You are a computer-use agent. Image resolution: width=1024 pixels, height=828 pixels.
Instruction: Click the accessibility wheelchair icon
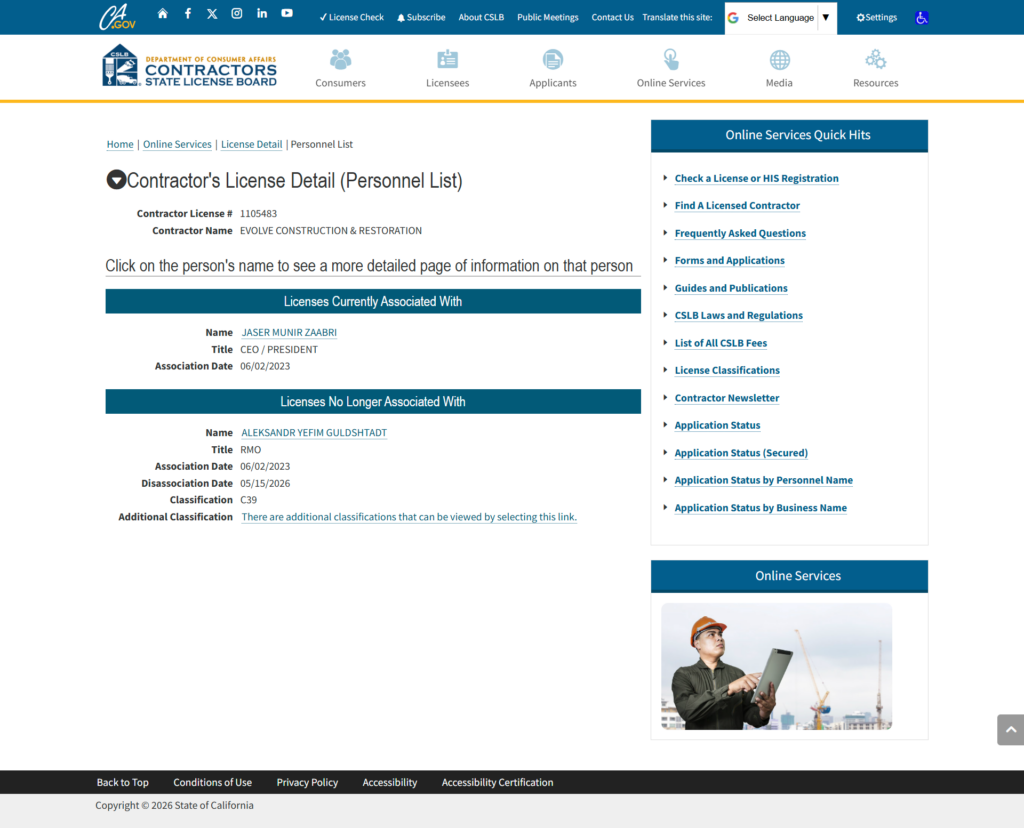click(x=921, y=18)
